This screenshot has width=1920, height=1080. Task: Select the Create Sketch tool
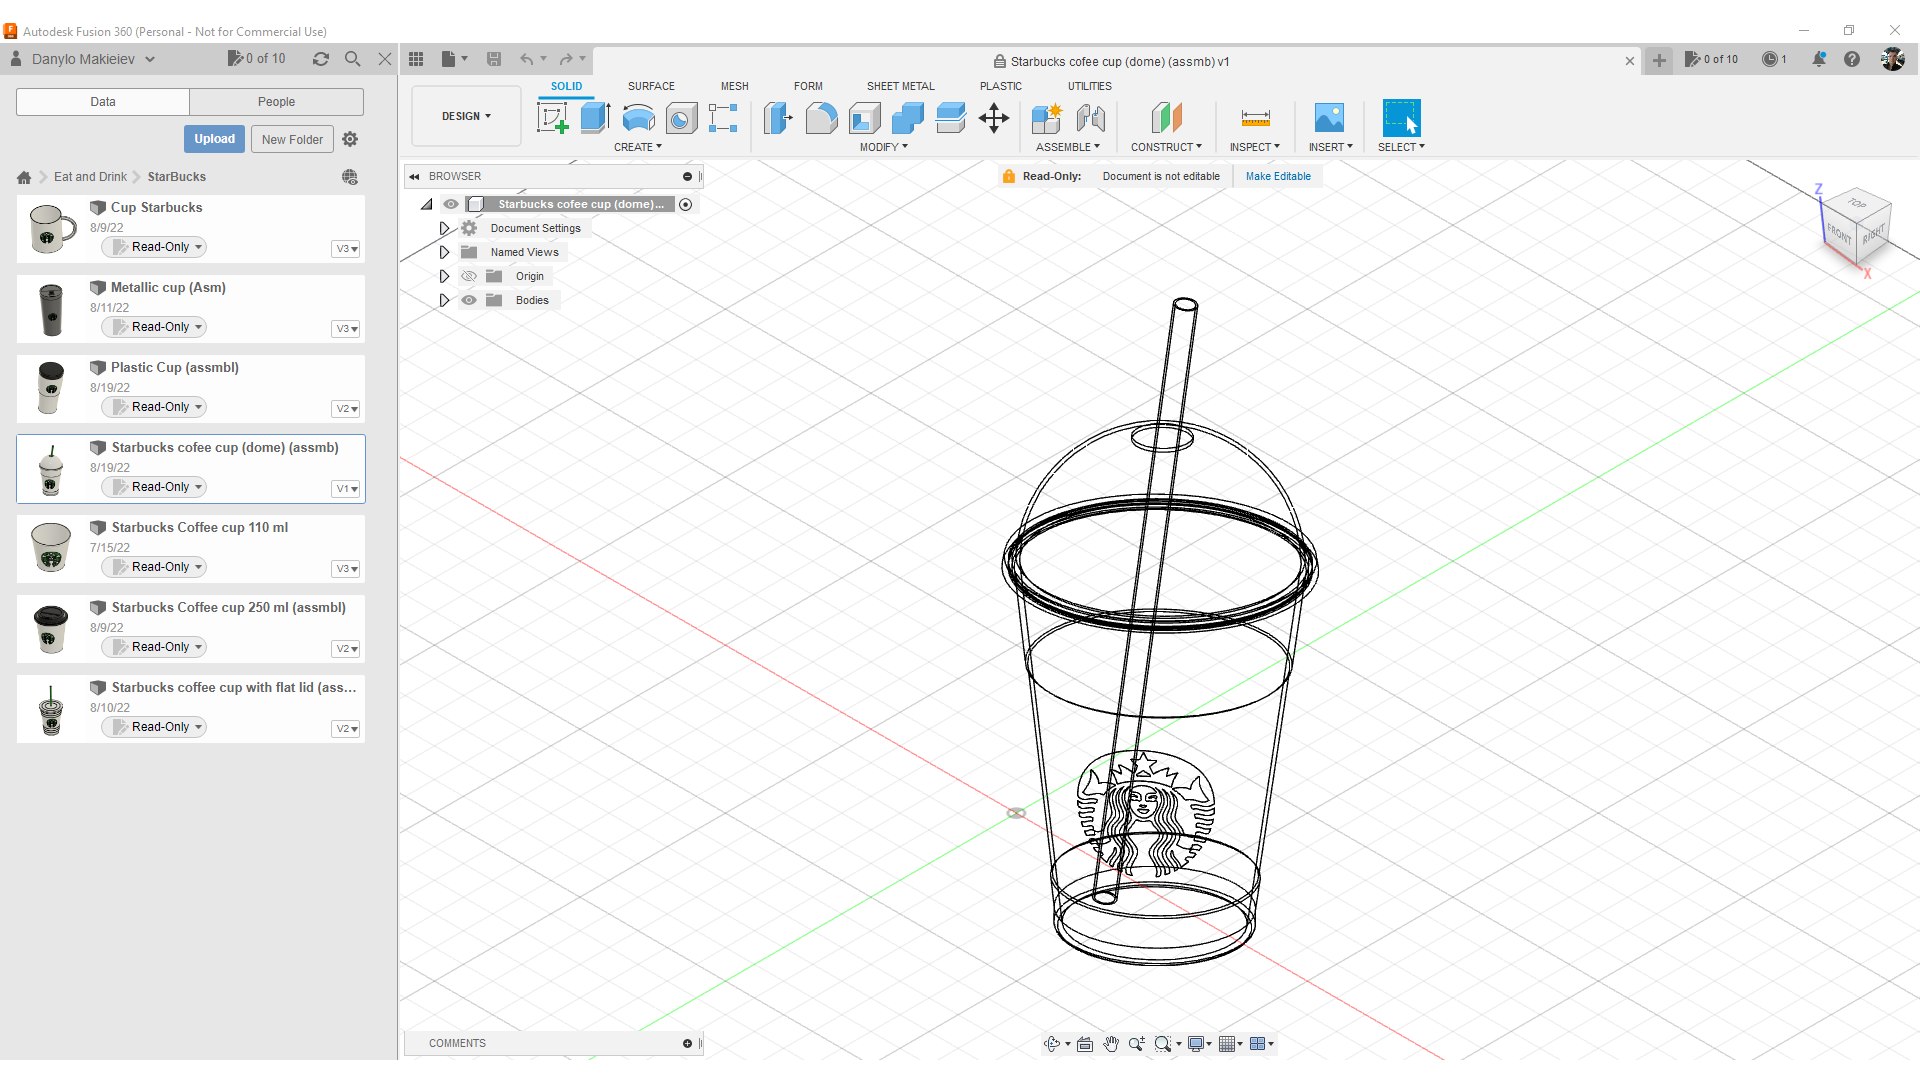click(x=552, y=118)
